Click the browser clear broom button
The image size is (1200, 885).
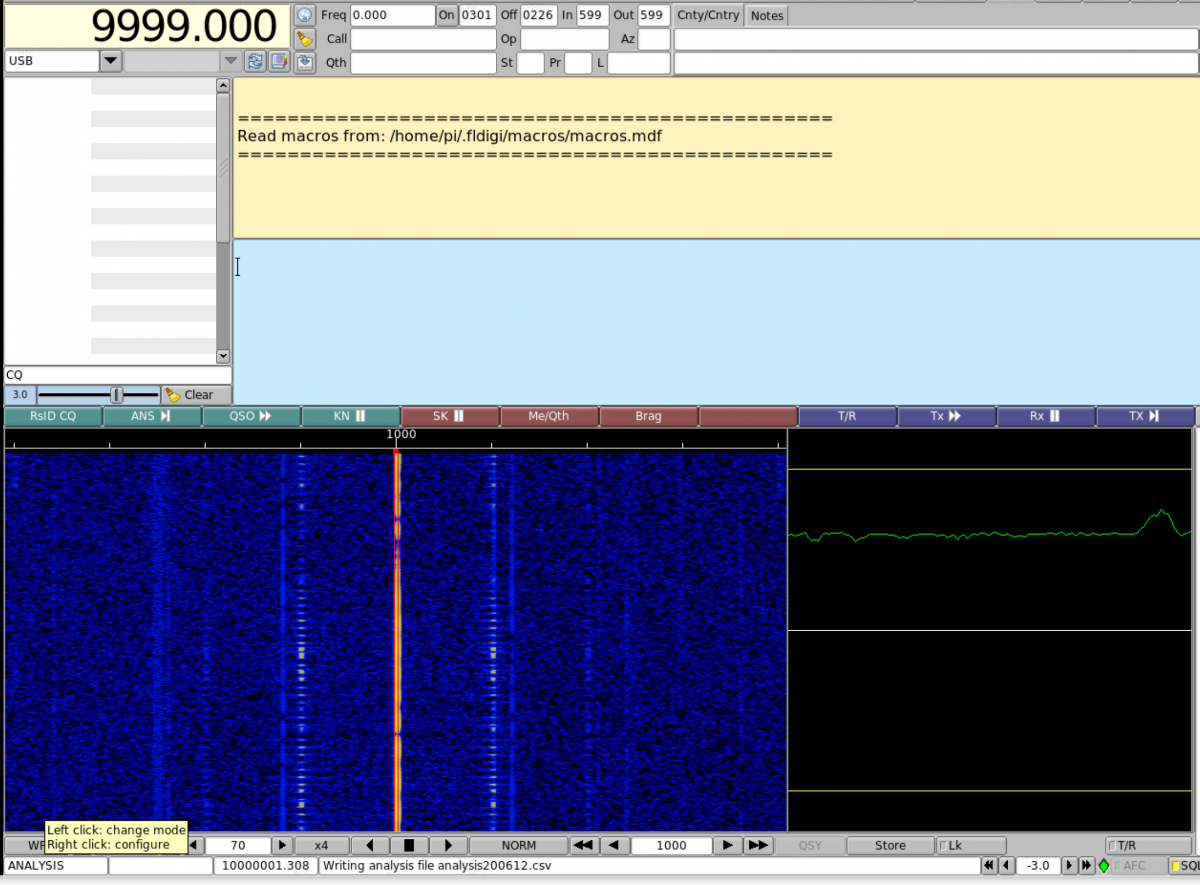[x=189, y=395]
